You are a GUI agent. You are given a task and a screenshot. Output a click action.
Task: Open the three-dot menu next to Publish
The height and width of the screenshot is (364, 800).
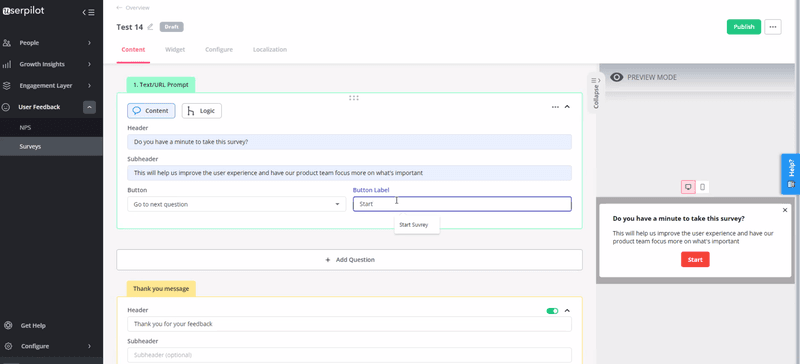point(773,27)
